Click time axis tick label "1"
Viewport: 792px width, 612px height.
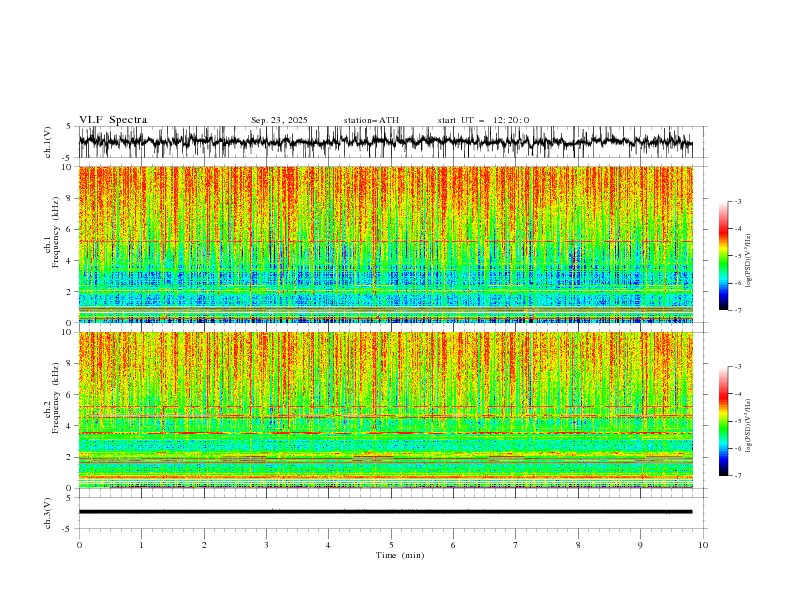(141, 545)
